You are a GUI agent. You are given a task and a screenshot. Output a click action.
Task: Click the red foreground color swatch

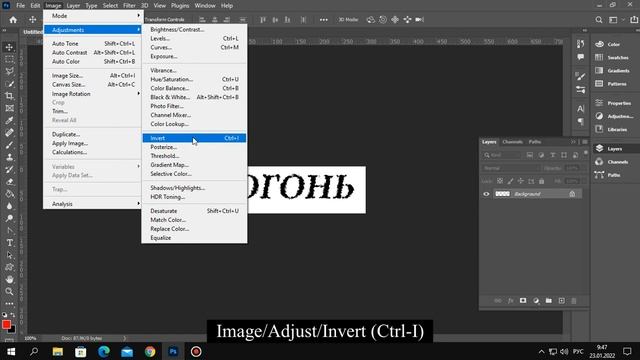coord(6,324)
